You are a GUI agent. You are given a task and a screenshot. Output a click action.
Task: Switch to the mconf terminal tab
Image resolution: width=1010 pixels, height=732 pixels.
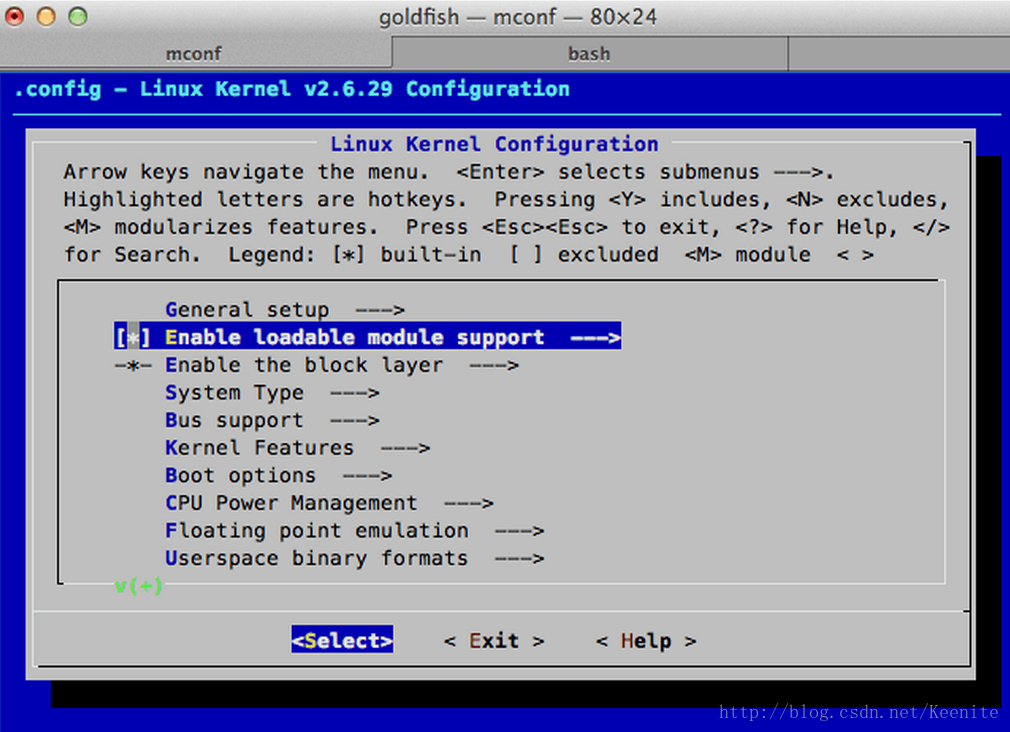click(194, 53)
